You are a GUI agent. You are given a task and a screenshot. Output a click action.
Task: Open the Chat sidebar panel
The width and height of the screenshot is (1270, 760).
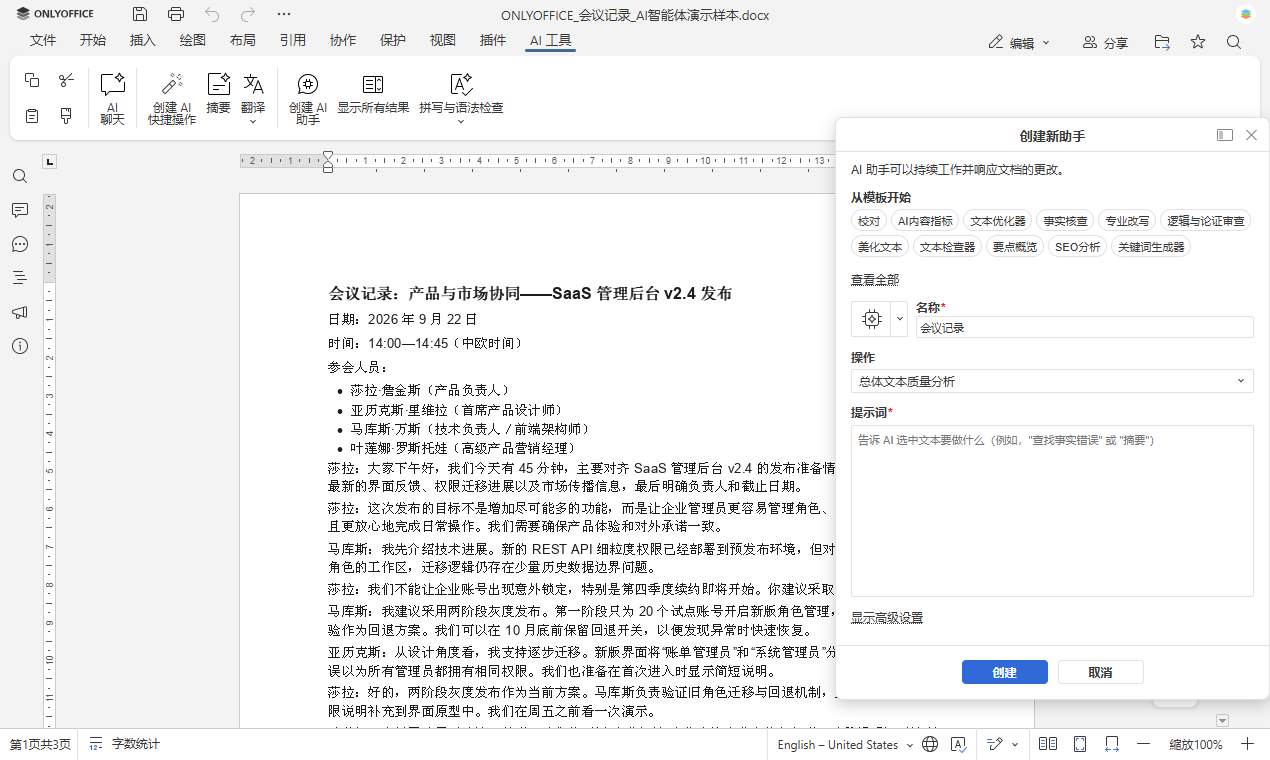(20, 244)
